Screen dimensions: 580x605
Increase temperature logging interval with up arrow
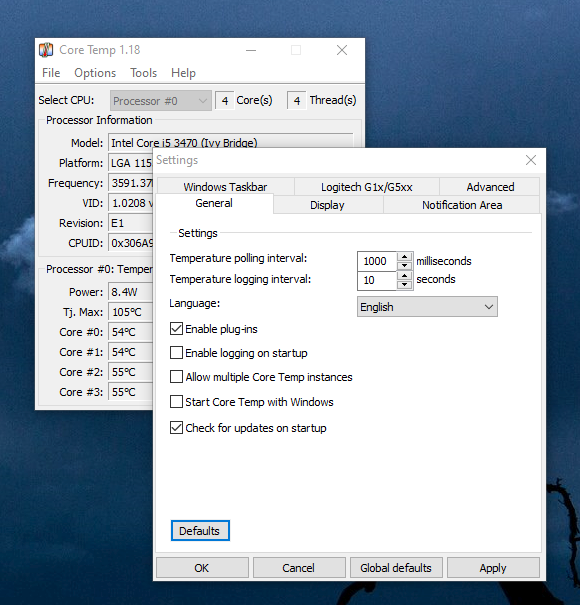point(404,275)
